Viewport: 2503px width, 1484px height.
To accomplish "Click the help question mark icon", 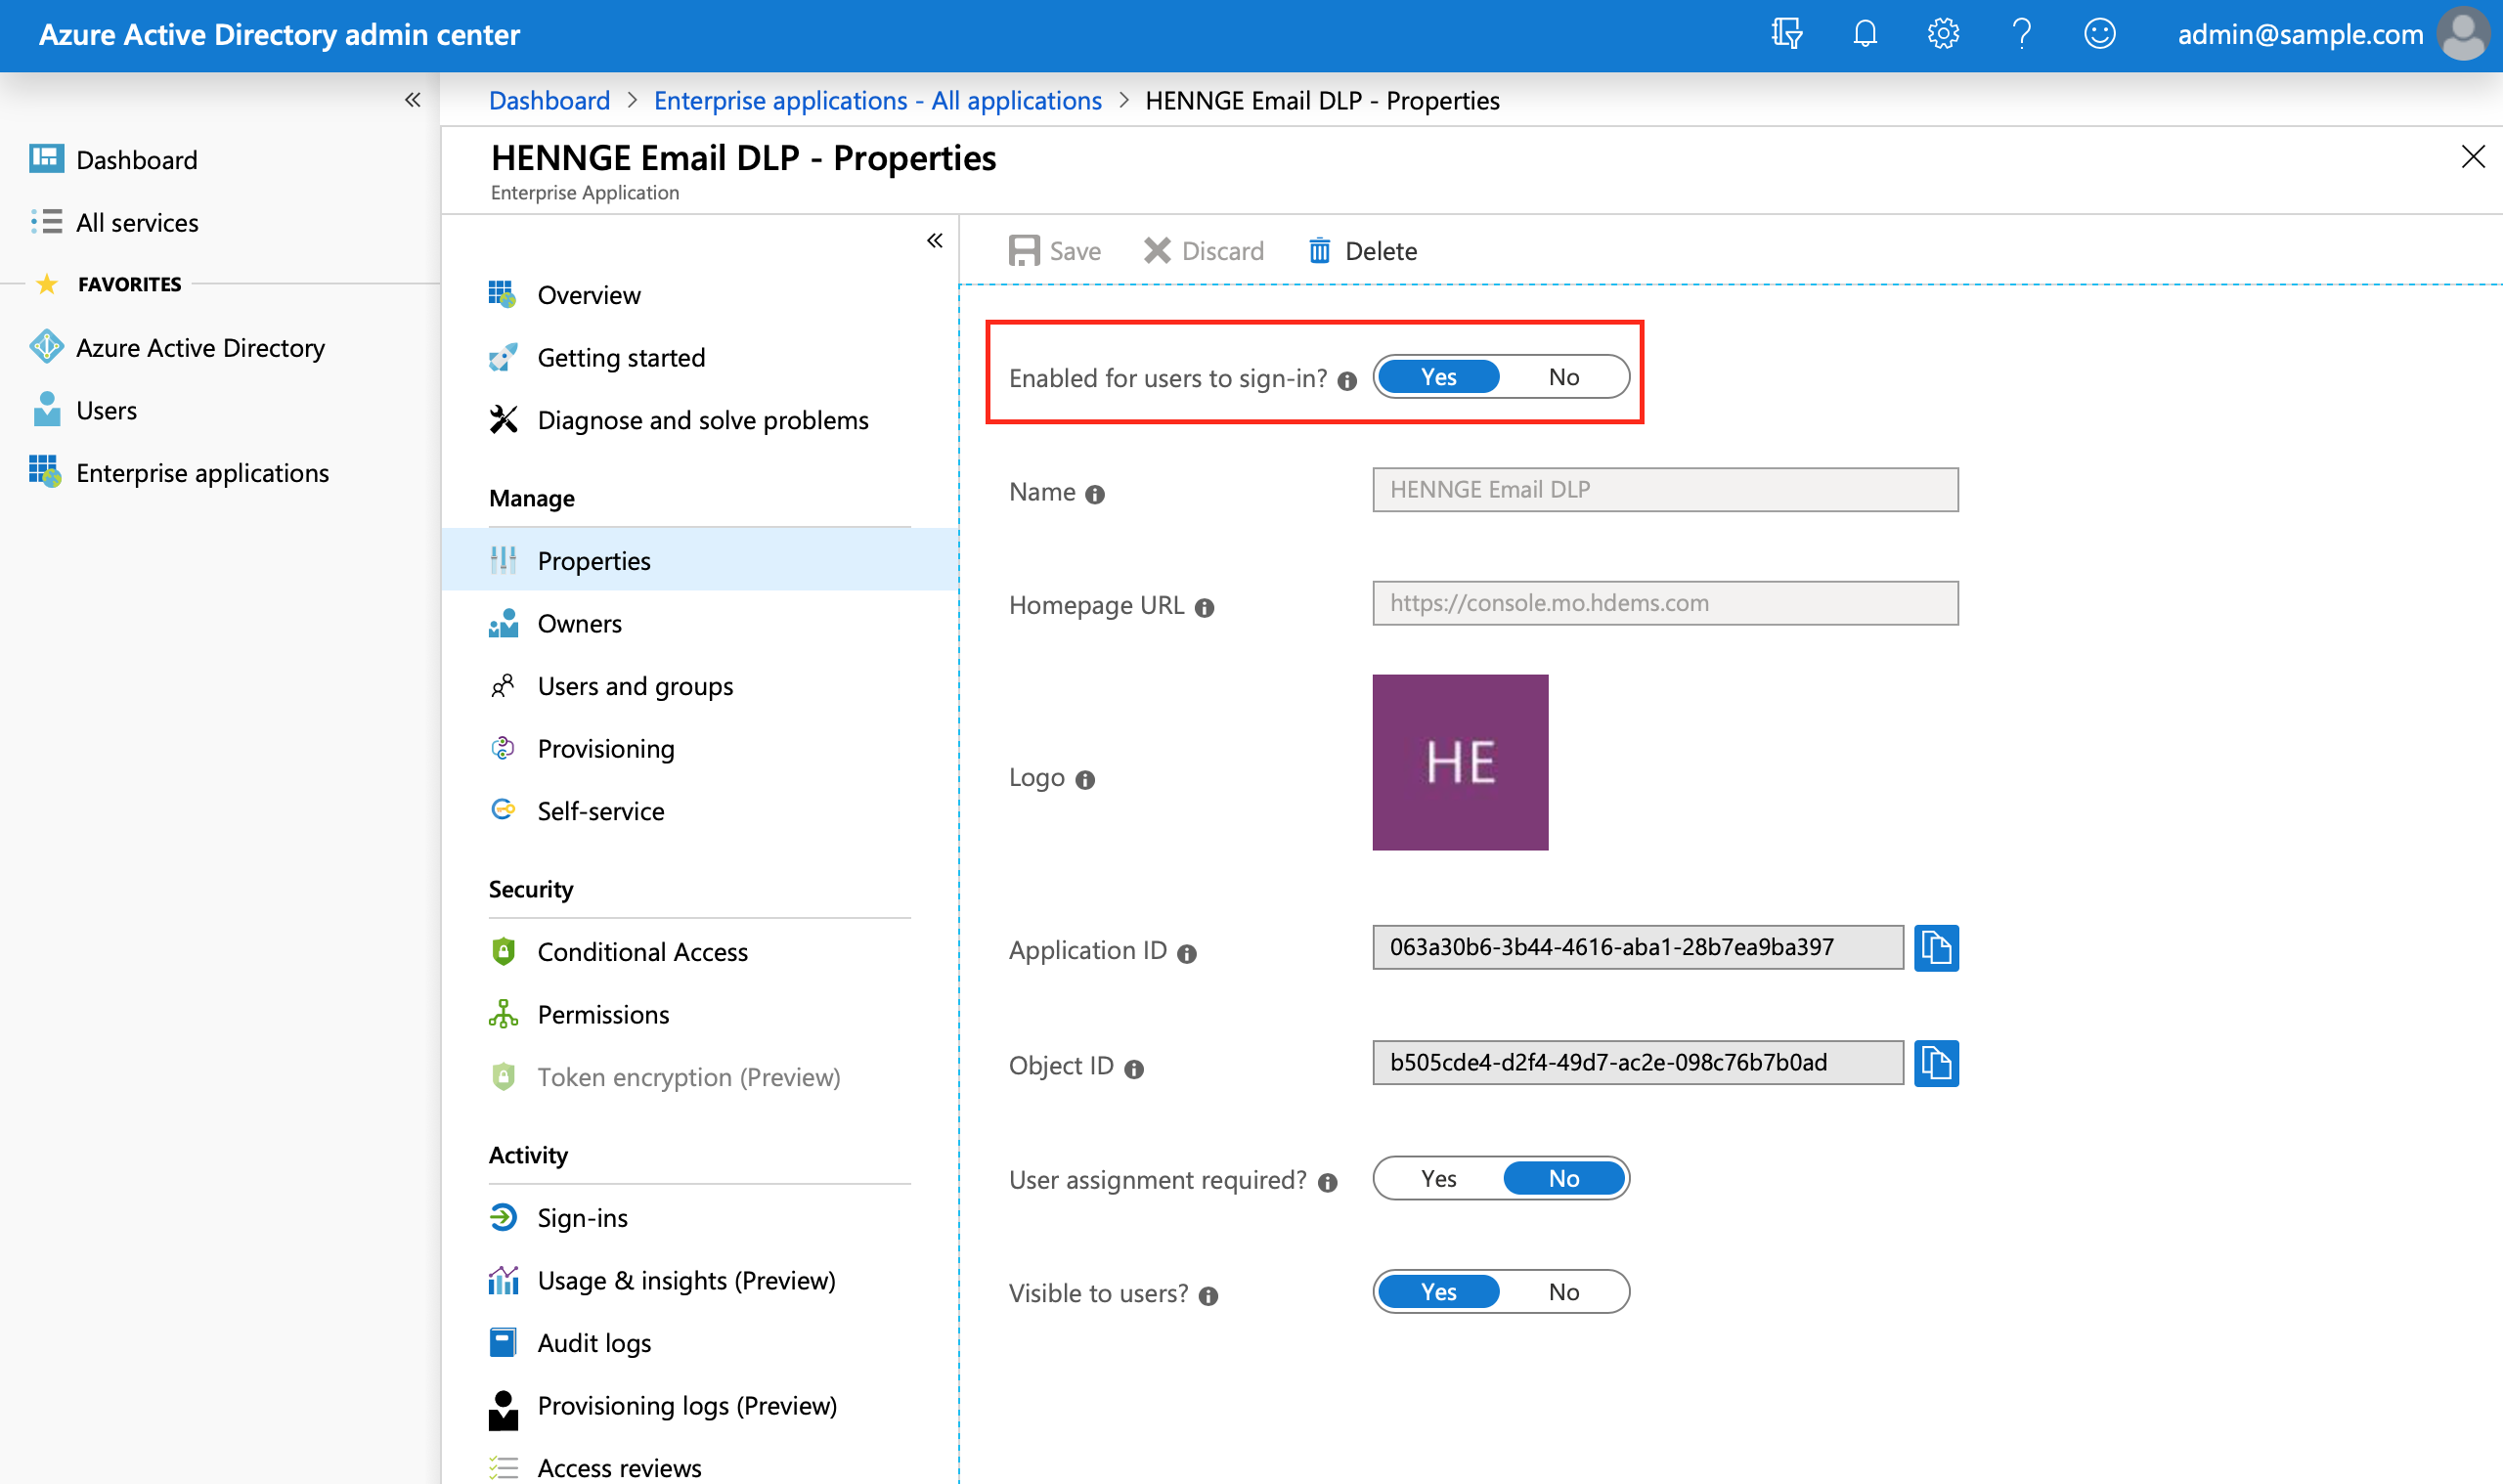I will tap(2021, 34).
